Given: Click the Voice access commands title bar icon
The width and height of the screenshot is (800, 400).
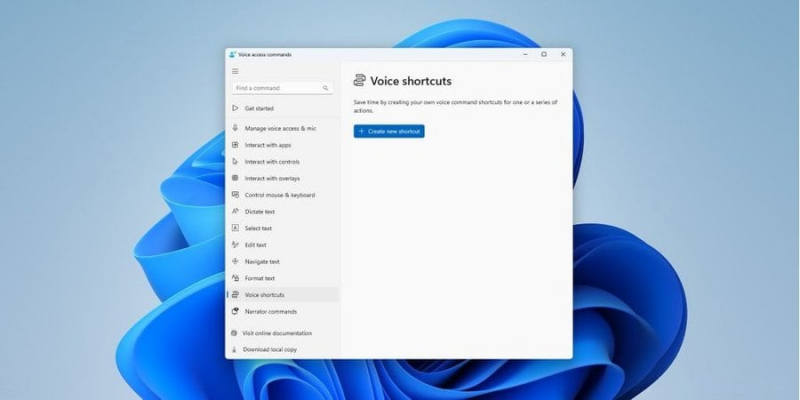Looking at the screenshot, I should point(233,55).
